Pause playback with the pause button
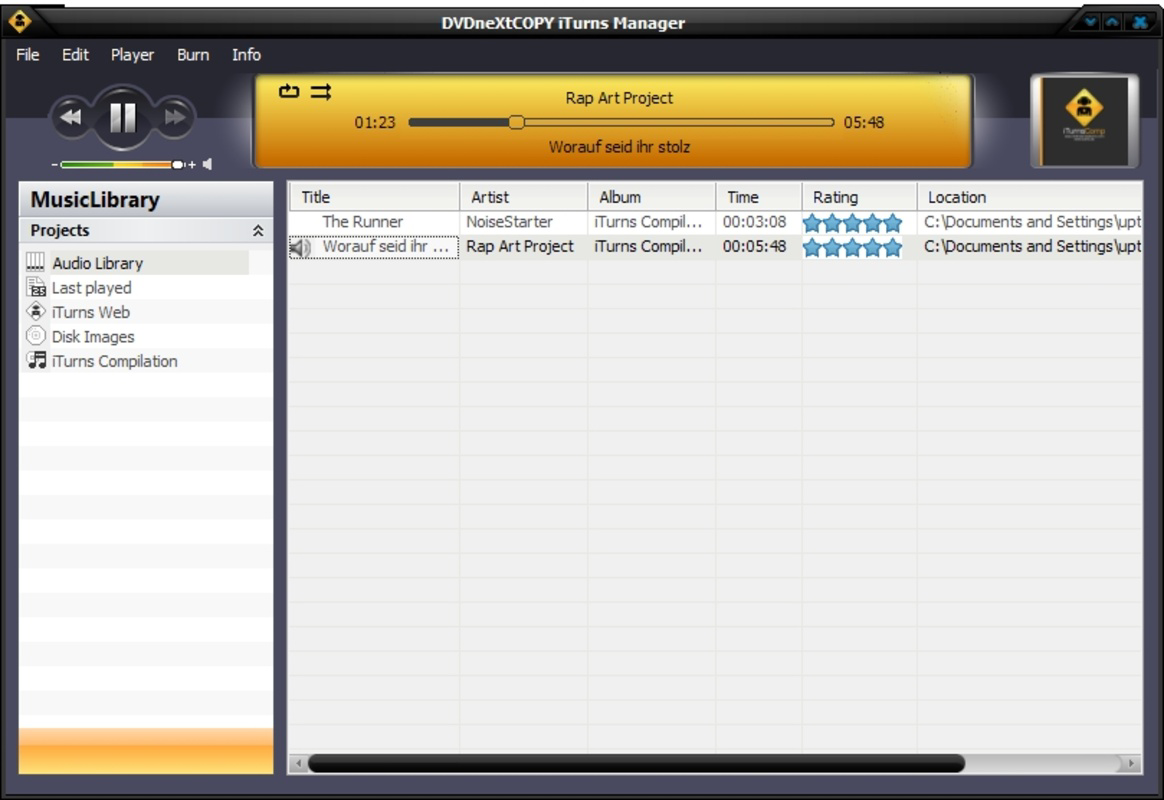Image resolution: width=1164 pixels, height=800 pixels. click(x=122, y=117)
